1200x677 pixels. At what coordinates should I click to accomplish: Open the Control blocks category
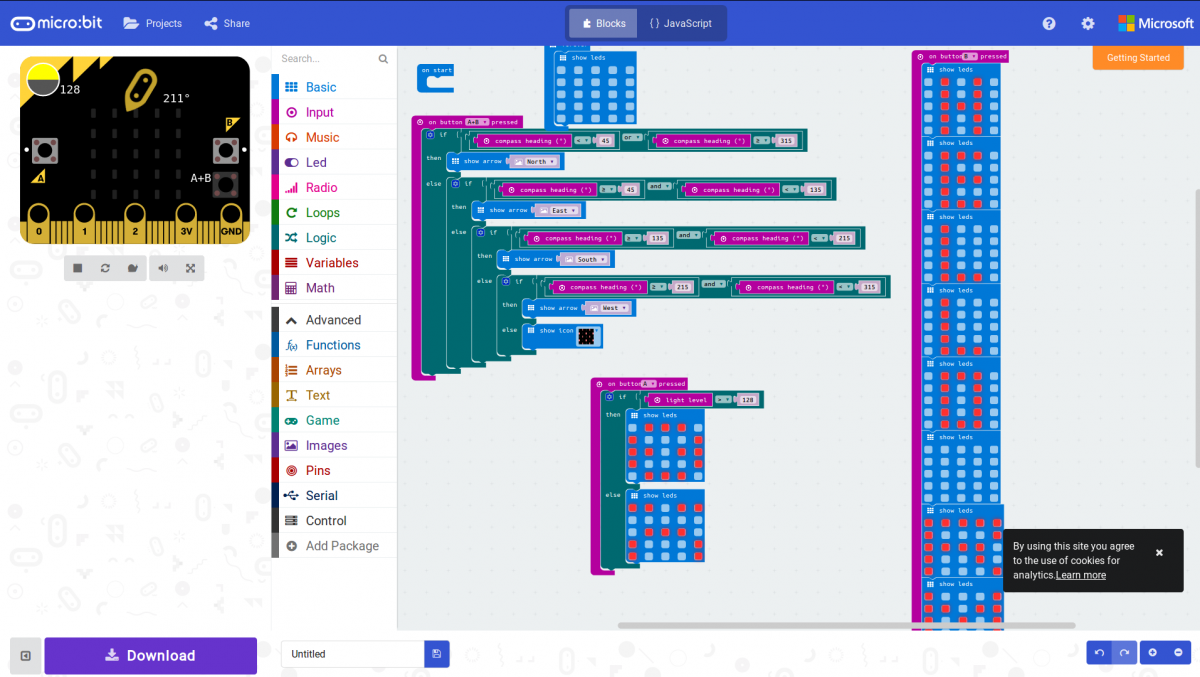(x=334, y=520)
